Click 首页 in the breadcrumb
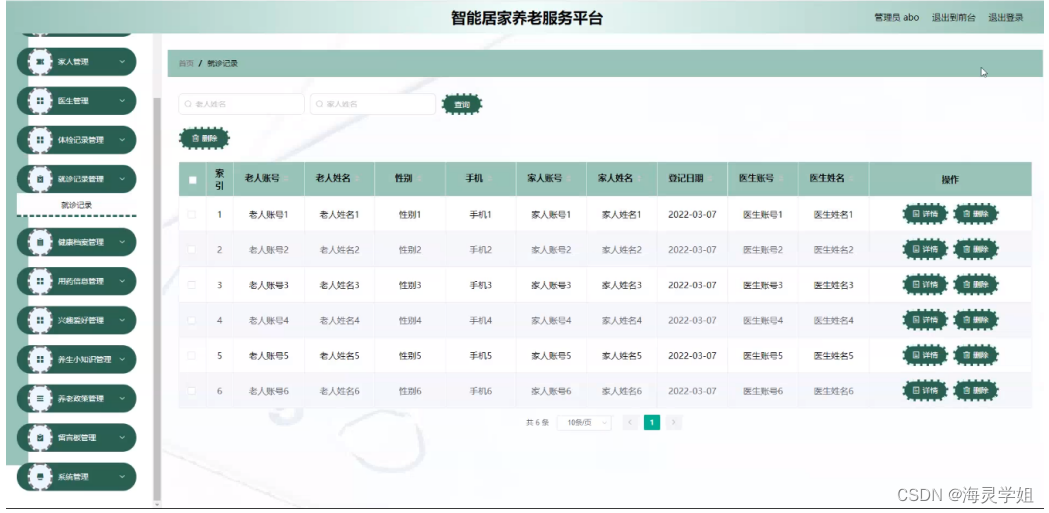Screen dimensions: 1049x513 (x=186, y=64)
